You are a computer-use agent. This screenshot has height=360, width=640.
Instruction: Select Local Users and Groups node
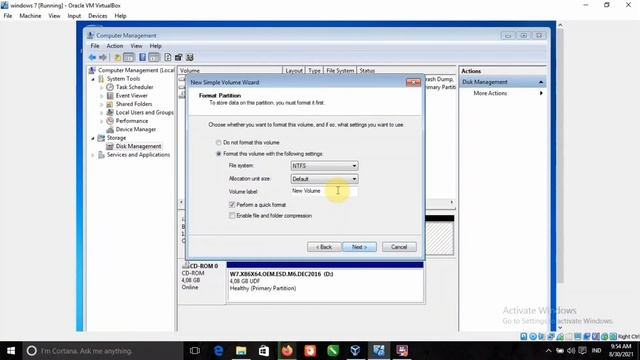coord(144,112)
